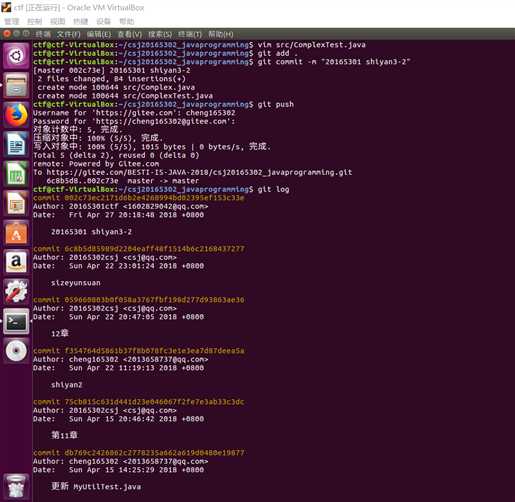Click the VirtualBox icon in the title bar
This screenshot has height=502, width=515.
6,7
